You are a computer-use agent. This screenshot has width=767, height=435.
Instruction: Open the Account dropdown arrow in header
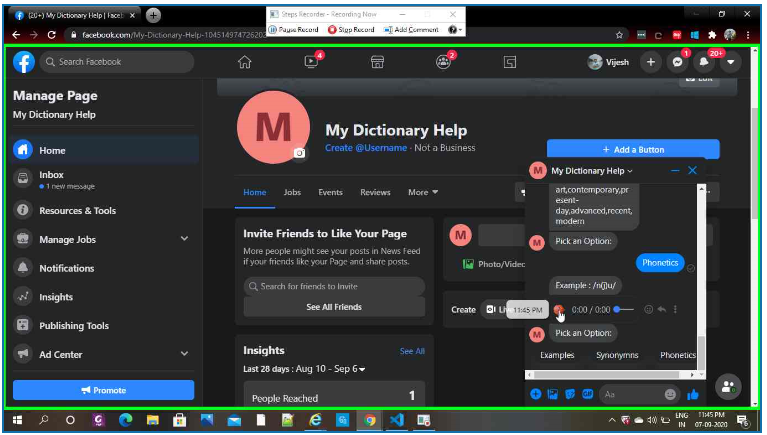[x=730, y=62]
